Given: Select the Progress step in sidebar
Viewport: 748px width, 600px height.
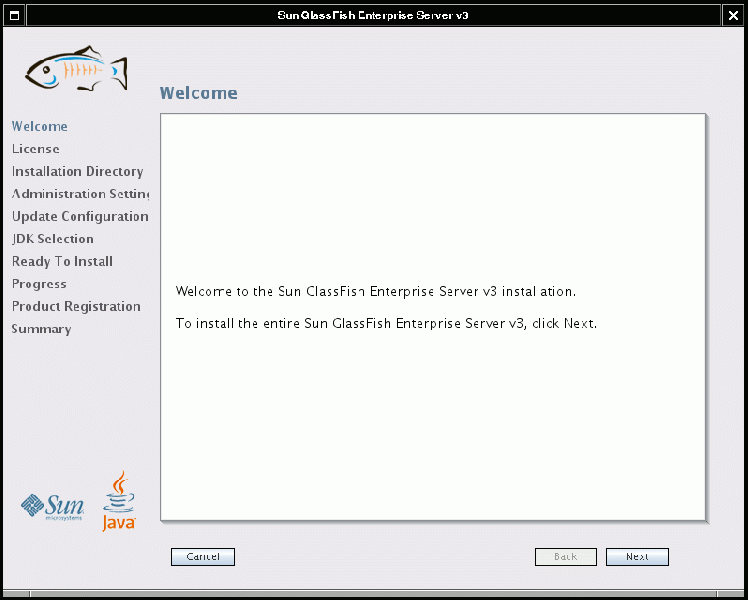Looking at the screenshot, I should pos(39,284).
